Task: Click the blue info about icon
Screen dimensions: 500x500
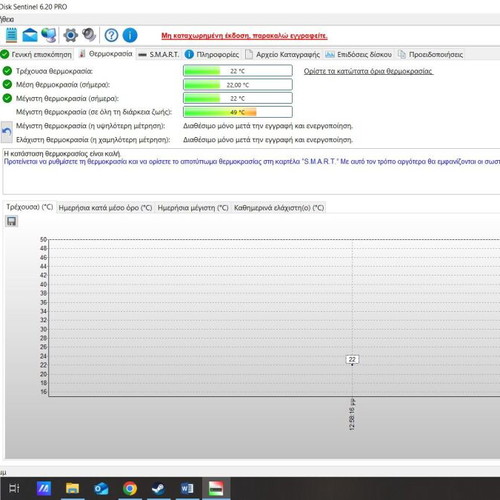Action: (x=130, y=35)
